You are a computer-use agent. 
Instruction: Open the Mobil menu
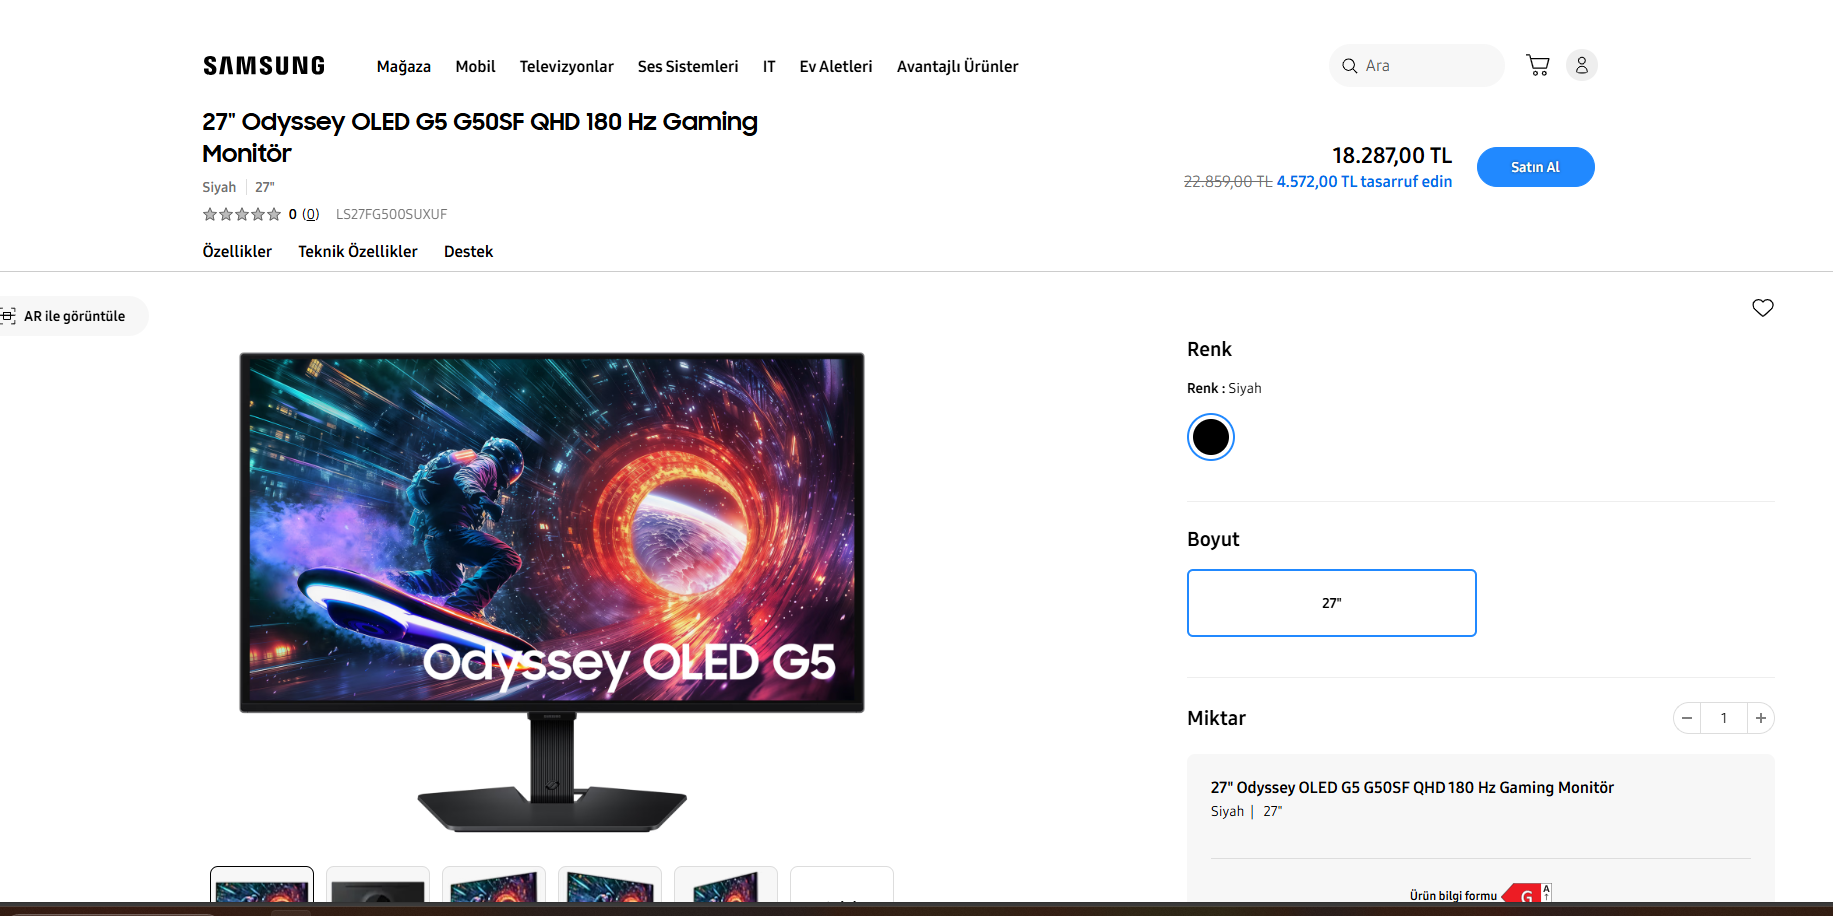tap(475, 66)
